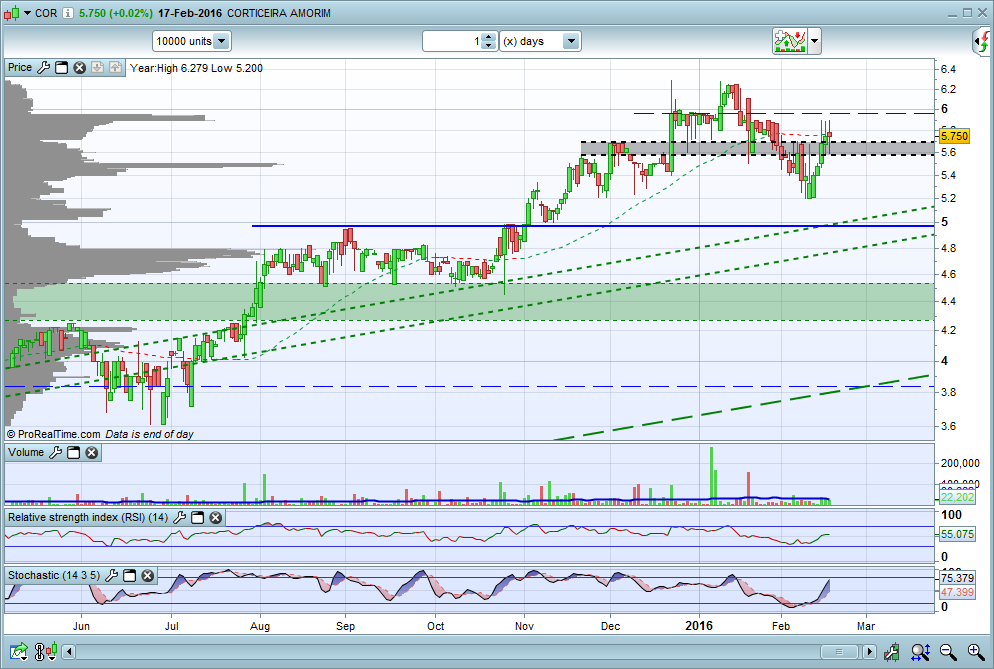
Task: Click the Volume panel label
Action: point(26,452)
